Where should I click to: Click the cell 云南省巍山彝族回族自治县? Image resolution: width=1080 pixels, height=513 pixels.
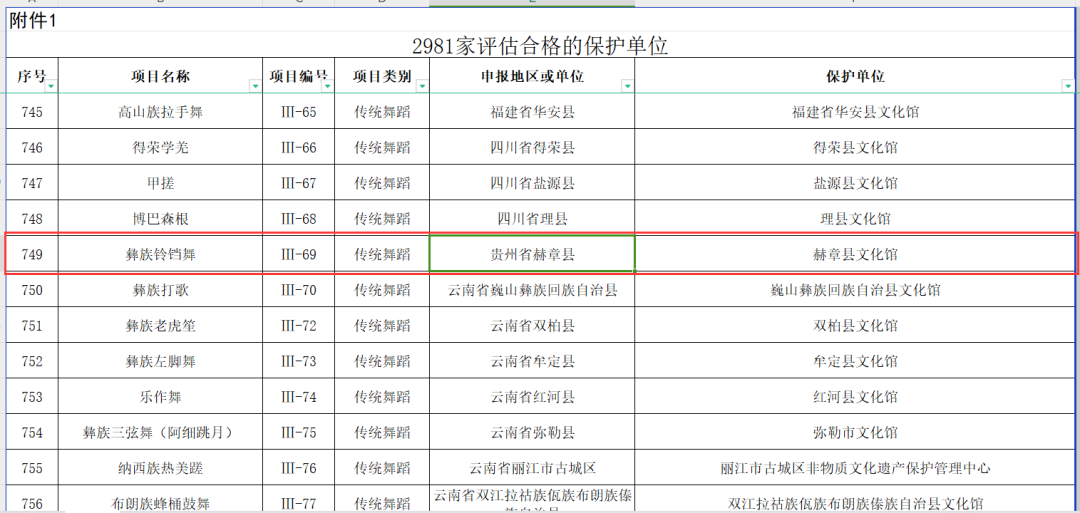[532, 291]
